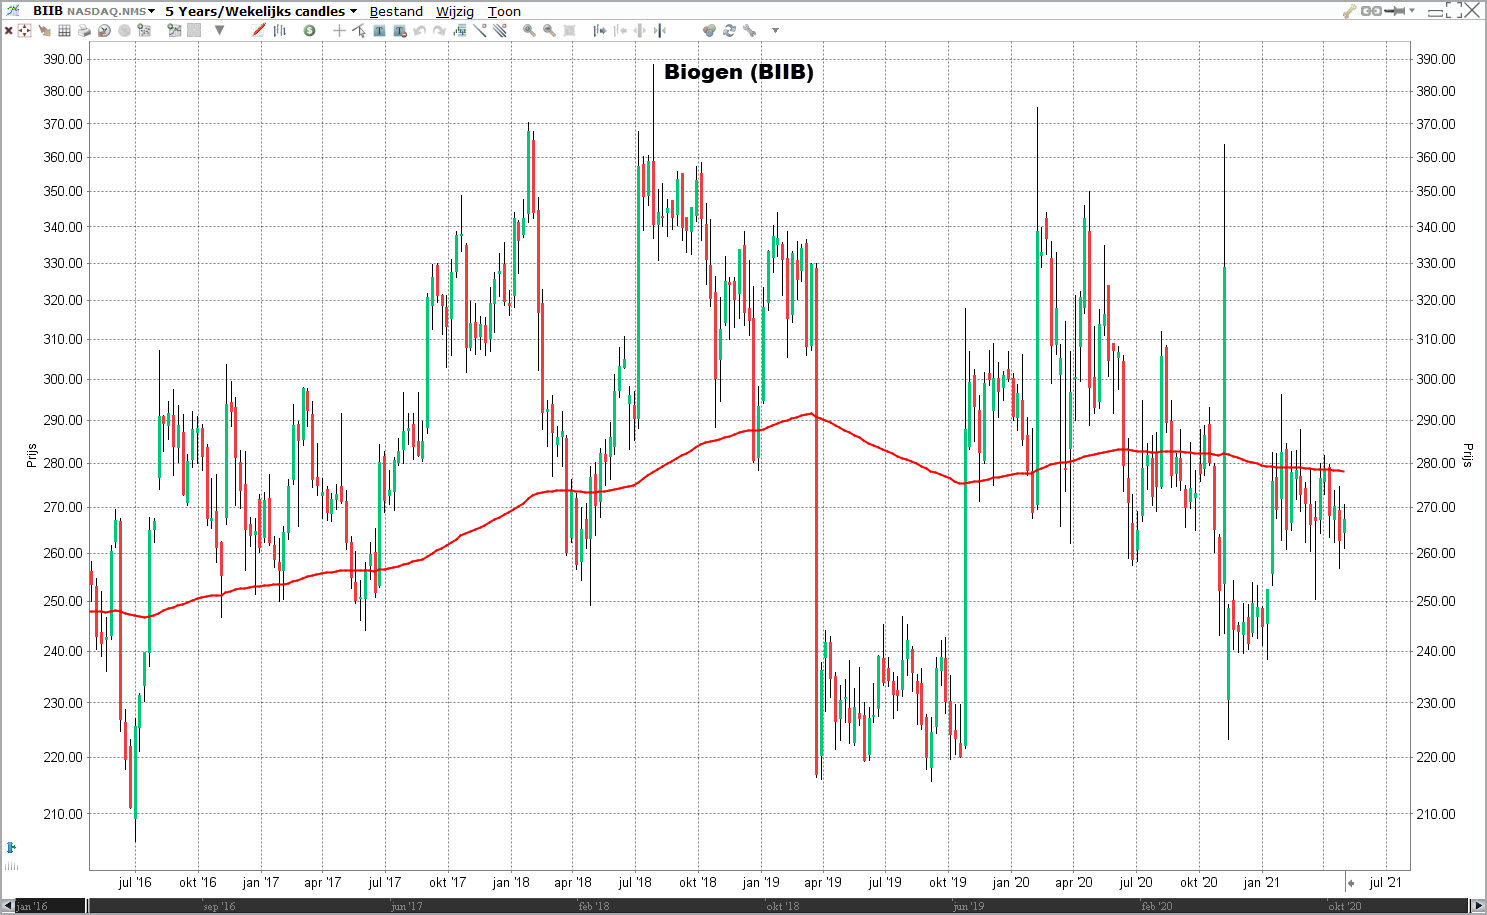The image size is (1487, 915).
Task: Refresh the chart data
Action: [729, 31]
